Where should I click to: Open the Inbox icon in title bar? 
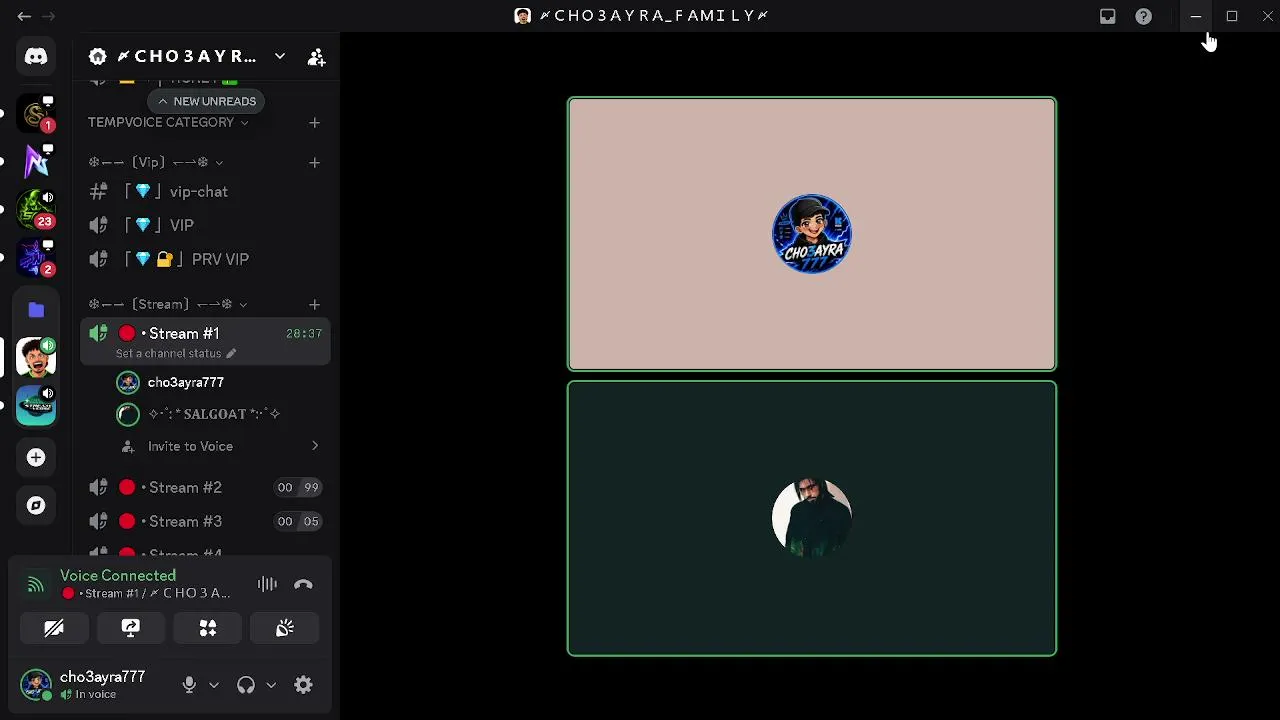click(x=1107, y=16)
